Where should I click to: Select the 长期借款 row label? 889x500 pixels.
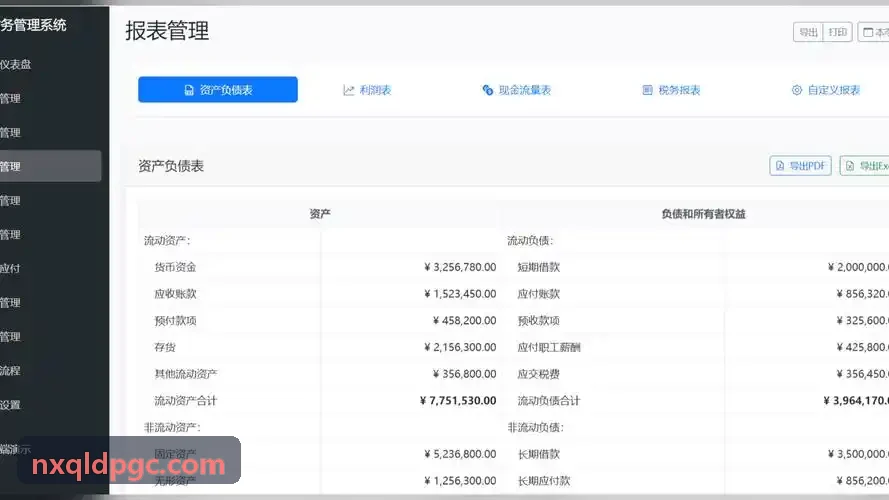[x=539, y=454]
